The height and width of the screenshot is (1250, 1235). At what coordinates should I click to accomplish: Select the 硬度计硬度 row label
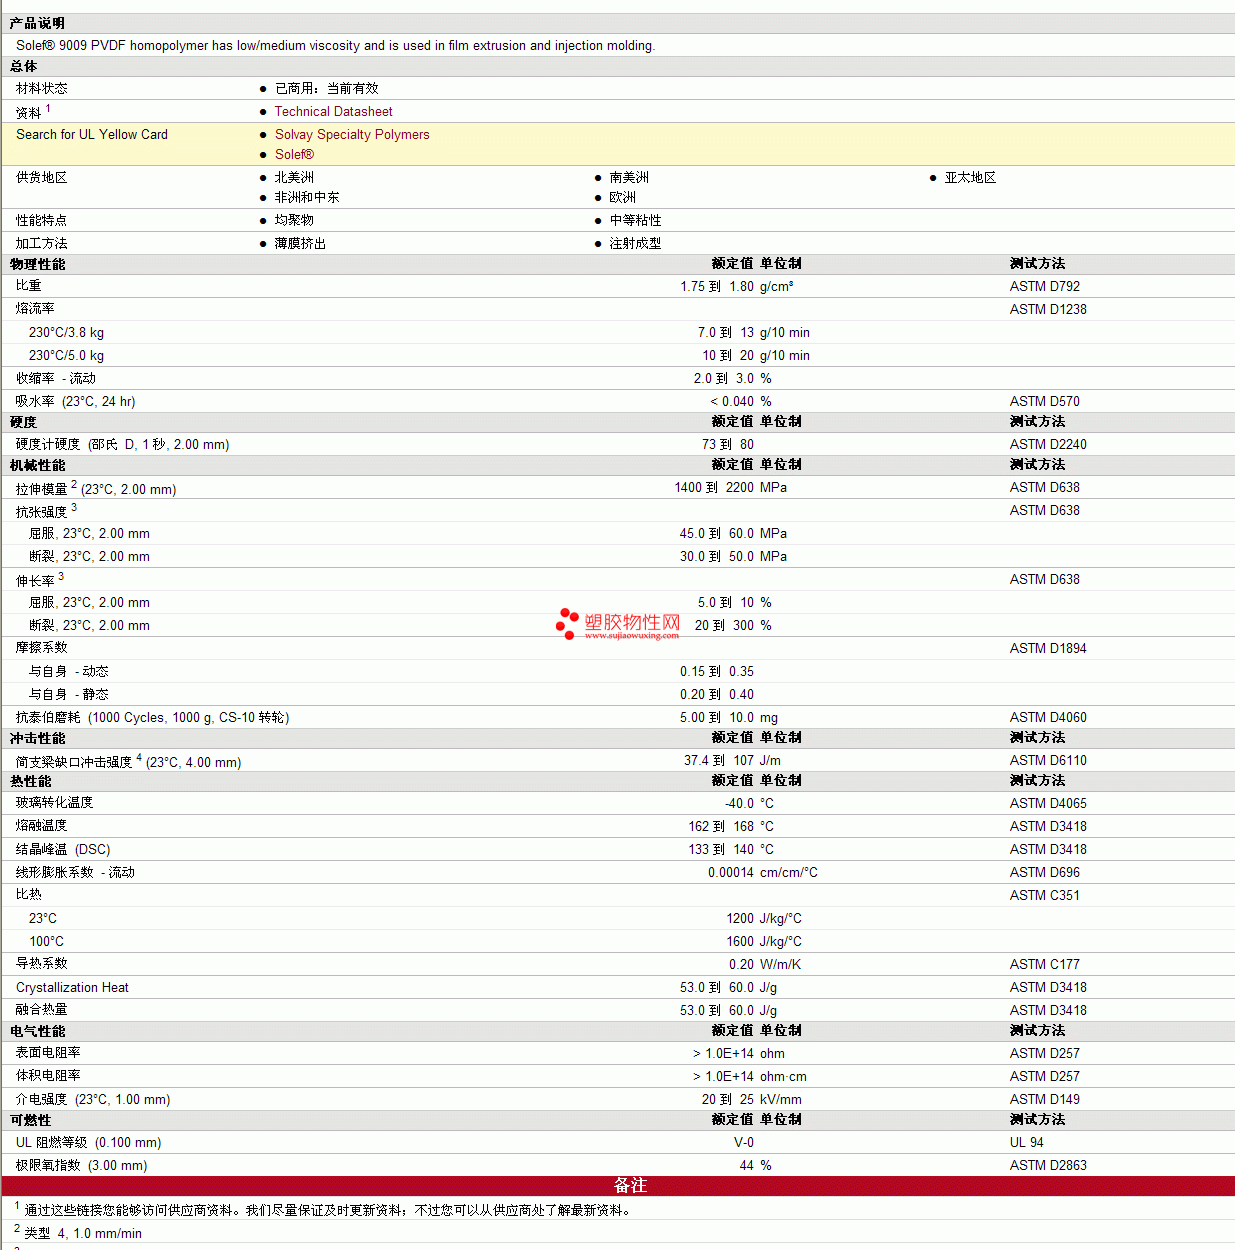(x=122, y=444)
